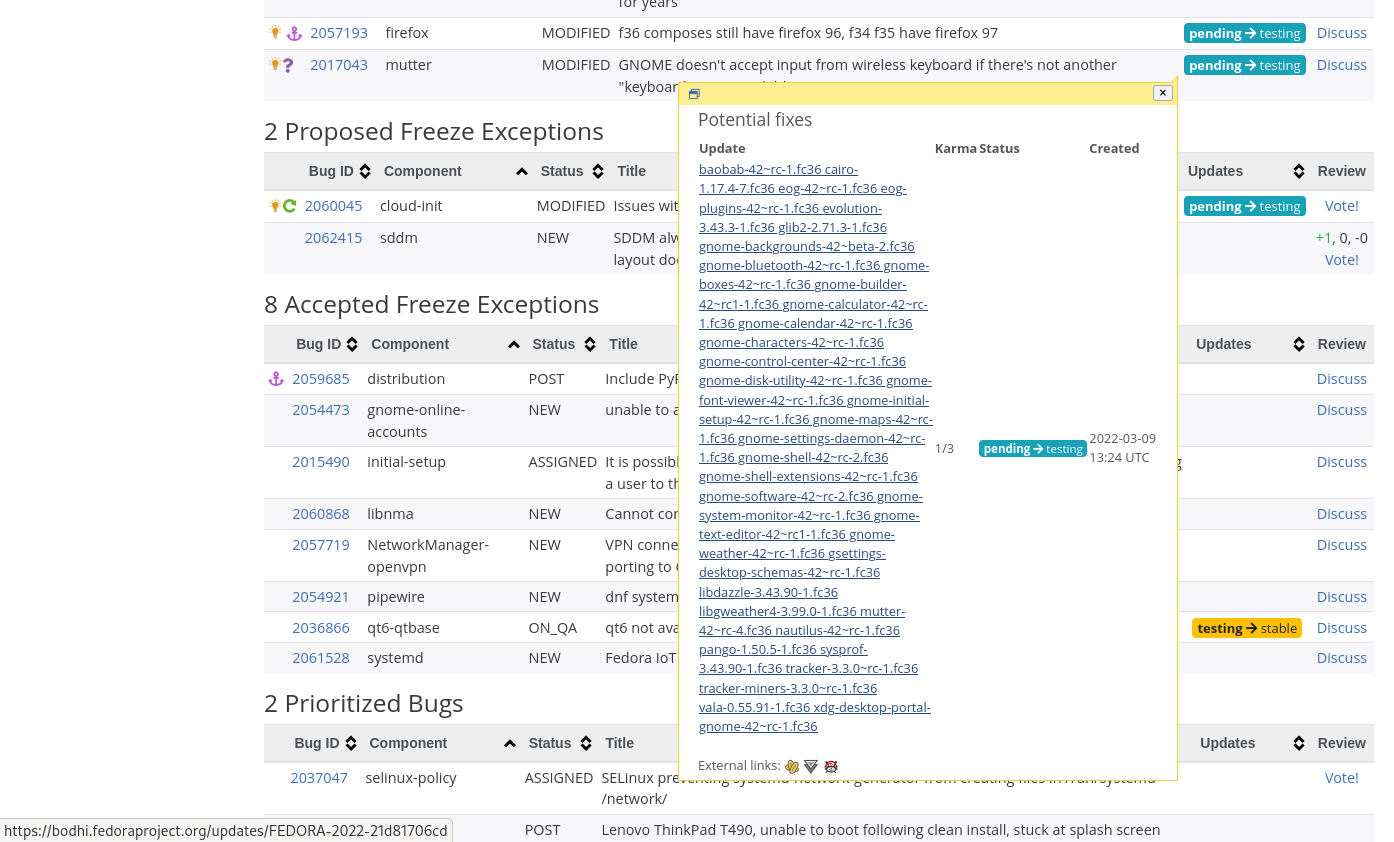Open the gray triangle external link icon
1394x842 pixels.
tap(811, 767)
